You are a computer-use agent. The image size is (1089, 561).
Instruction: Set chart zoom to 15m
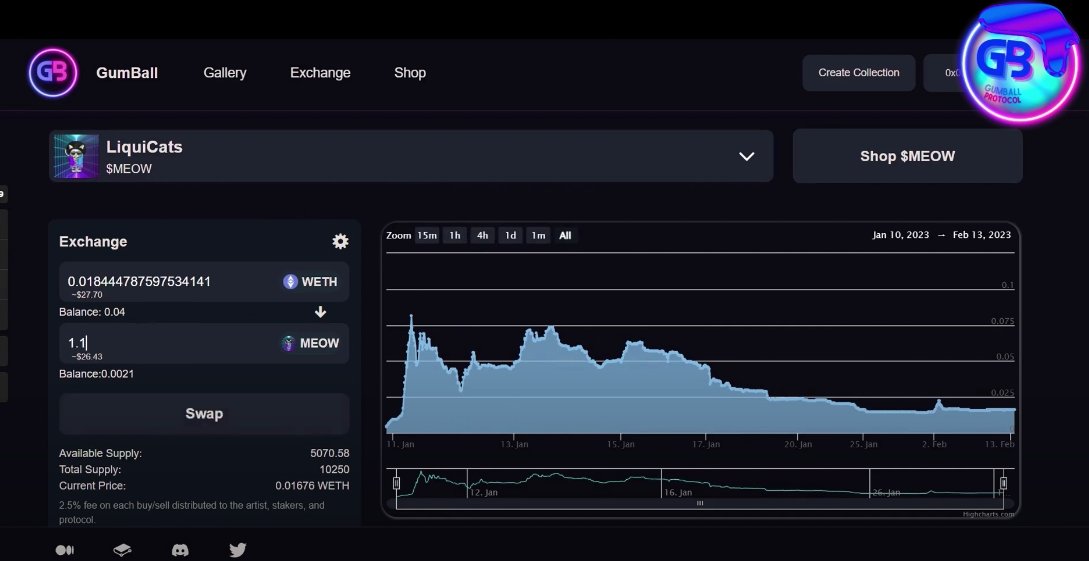[426, 235]
